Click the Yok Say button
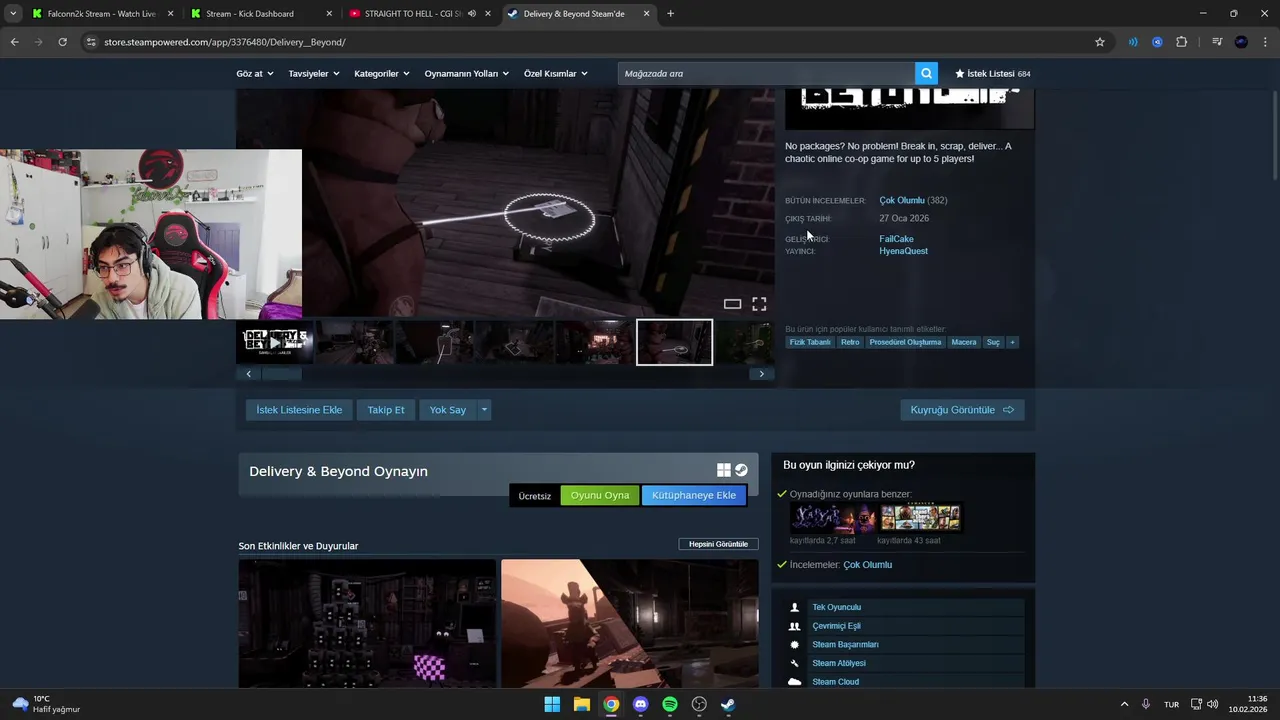Screen dimensions: 1280x720 coord(447,410)
